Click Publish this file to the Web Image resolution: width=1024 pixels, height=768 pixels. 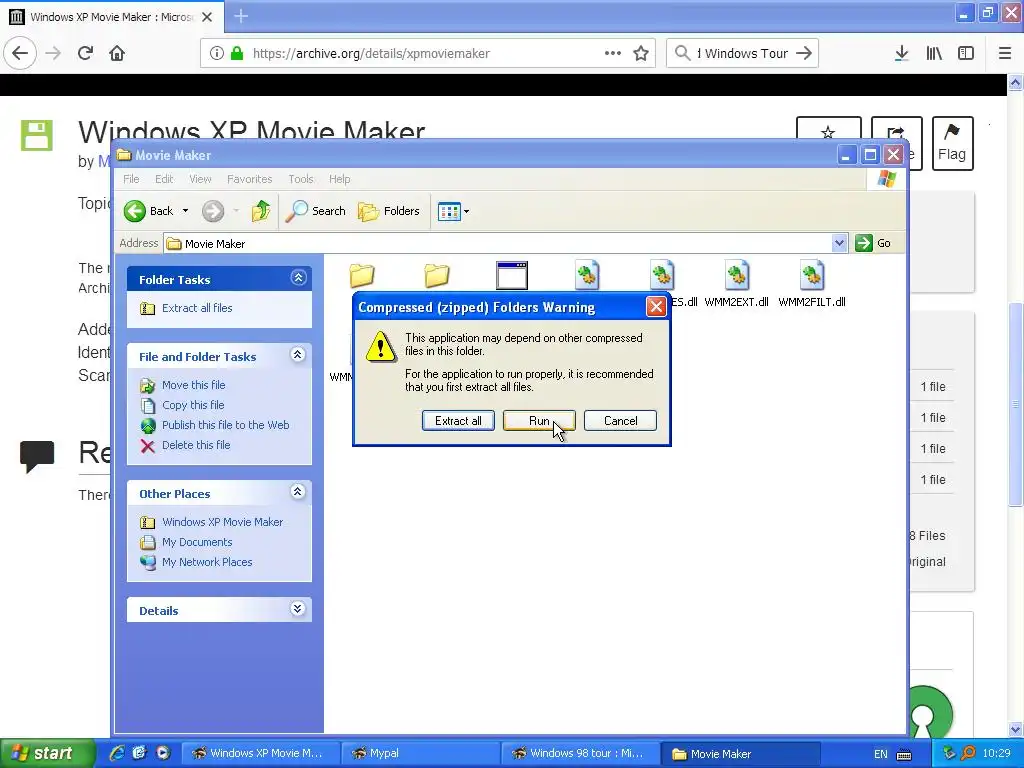225,424
